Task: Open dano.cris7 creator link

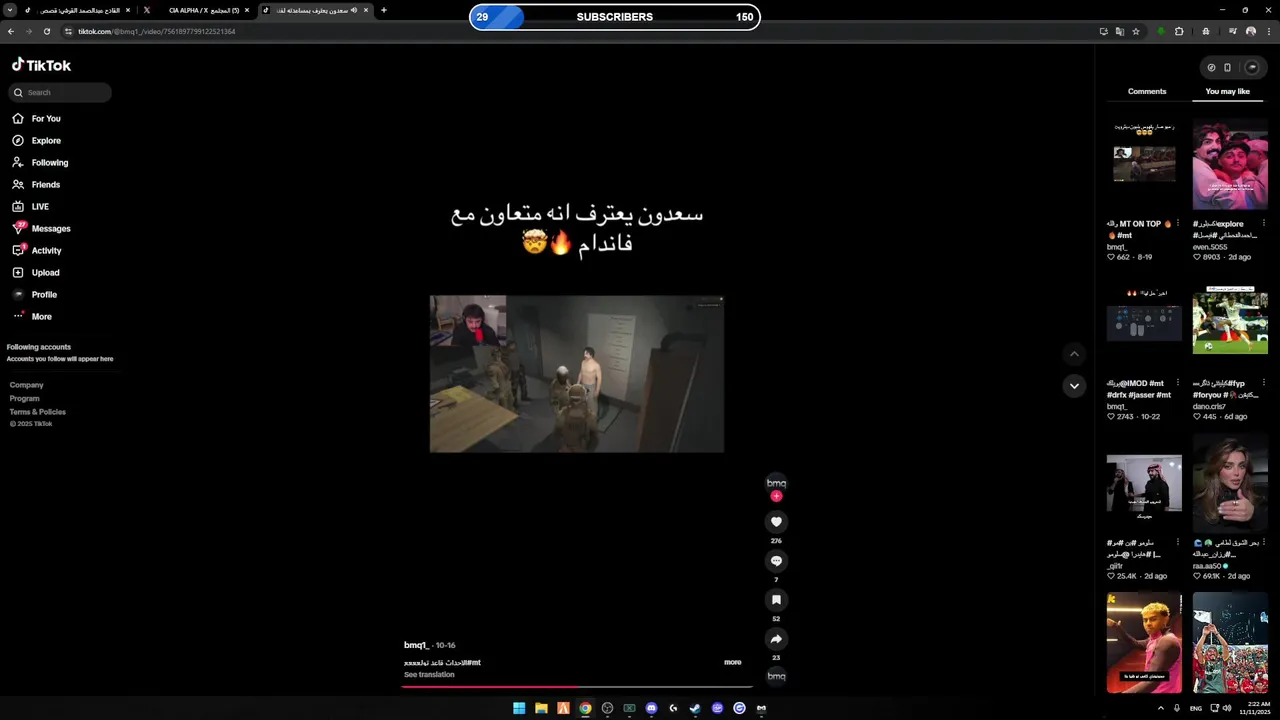Action: click(x=1209, y=406)
